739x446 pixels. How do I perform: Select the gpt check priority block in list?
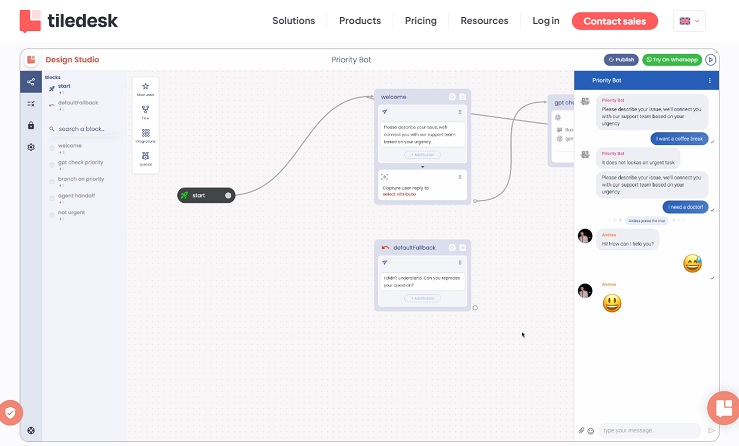click(x=80, y=162)
